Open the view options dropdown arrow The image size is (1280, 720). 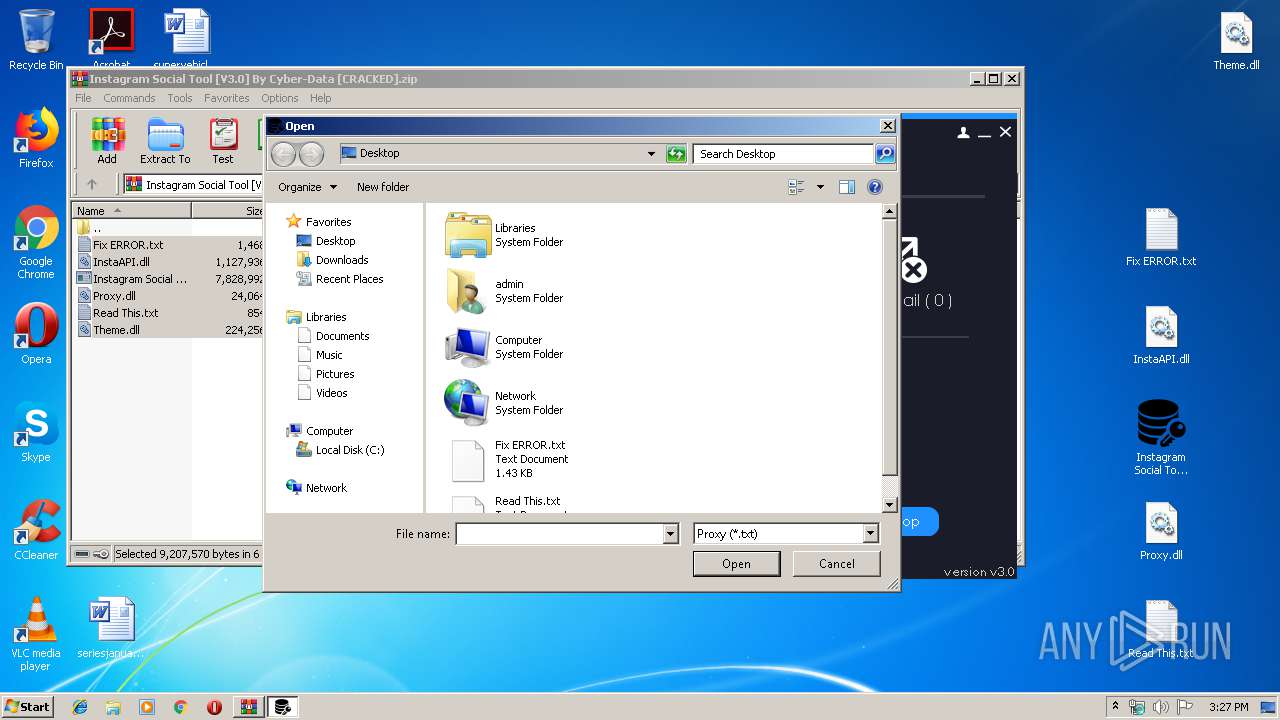coord(820,187)
